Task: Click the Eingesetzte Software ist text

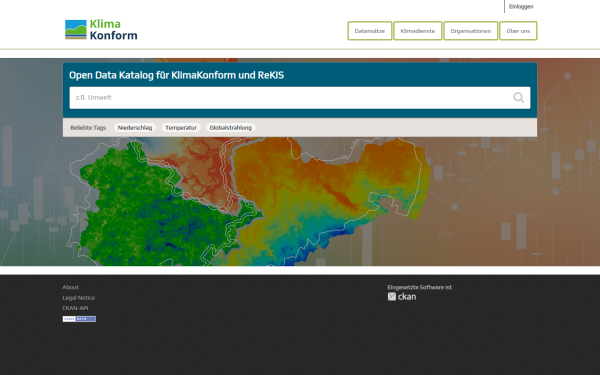Action: 419,287
